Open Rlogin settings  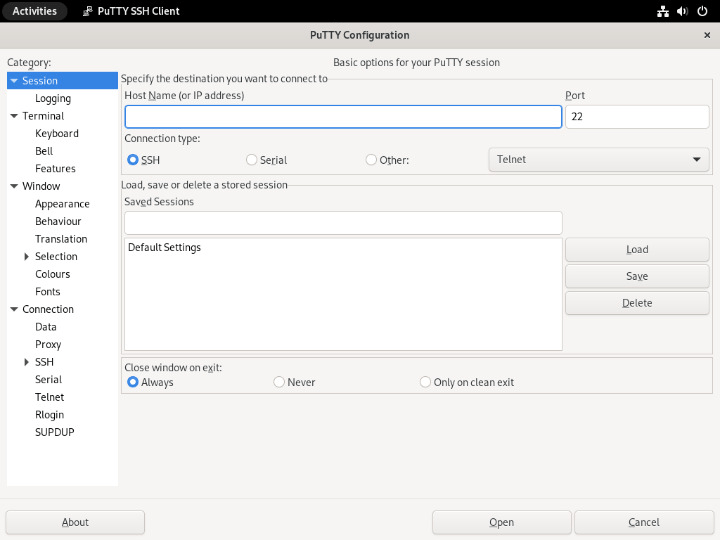[x=50, y=415]
